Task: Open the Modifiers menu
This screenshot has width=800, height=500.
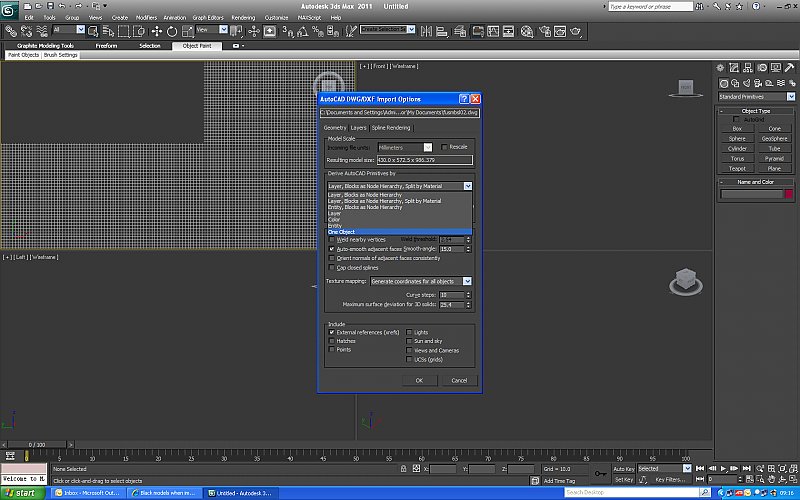Action: coord(146,17)
